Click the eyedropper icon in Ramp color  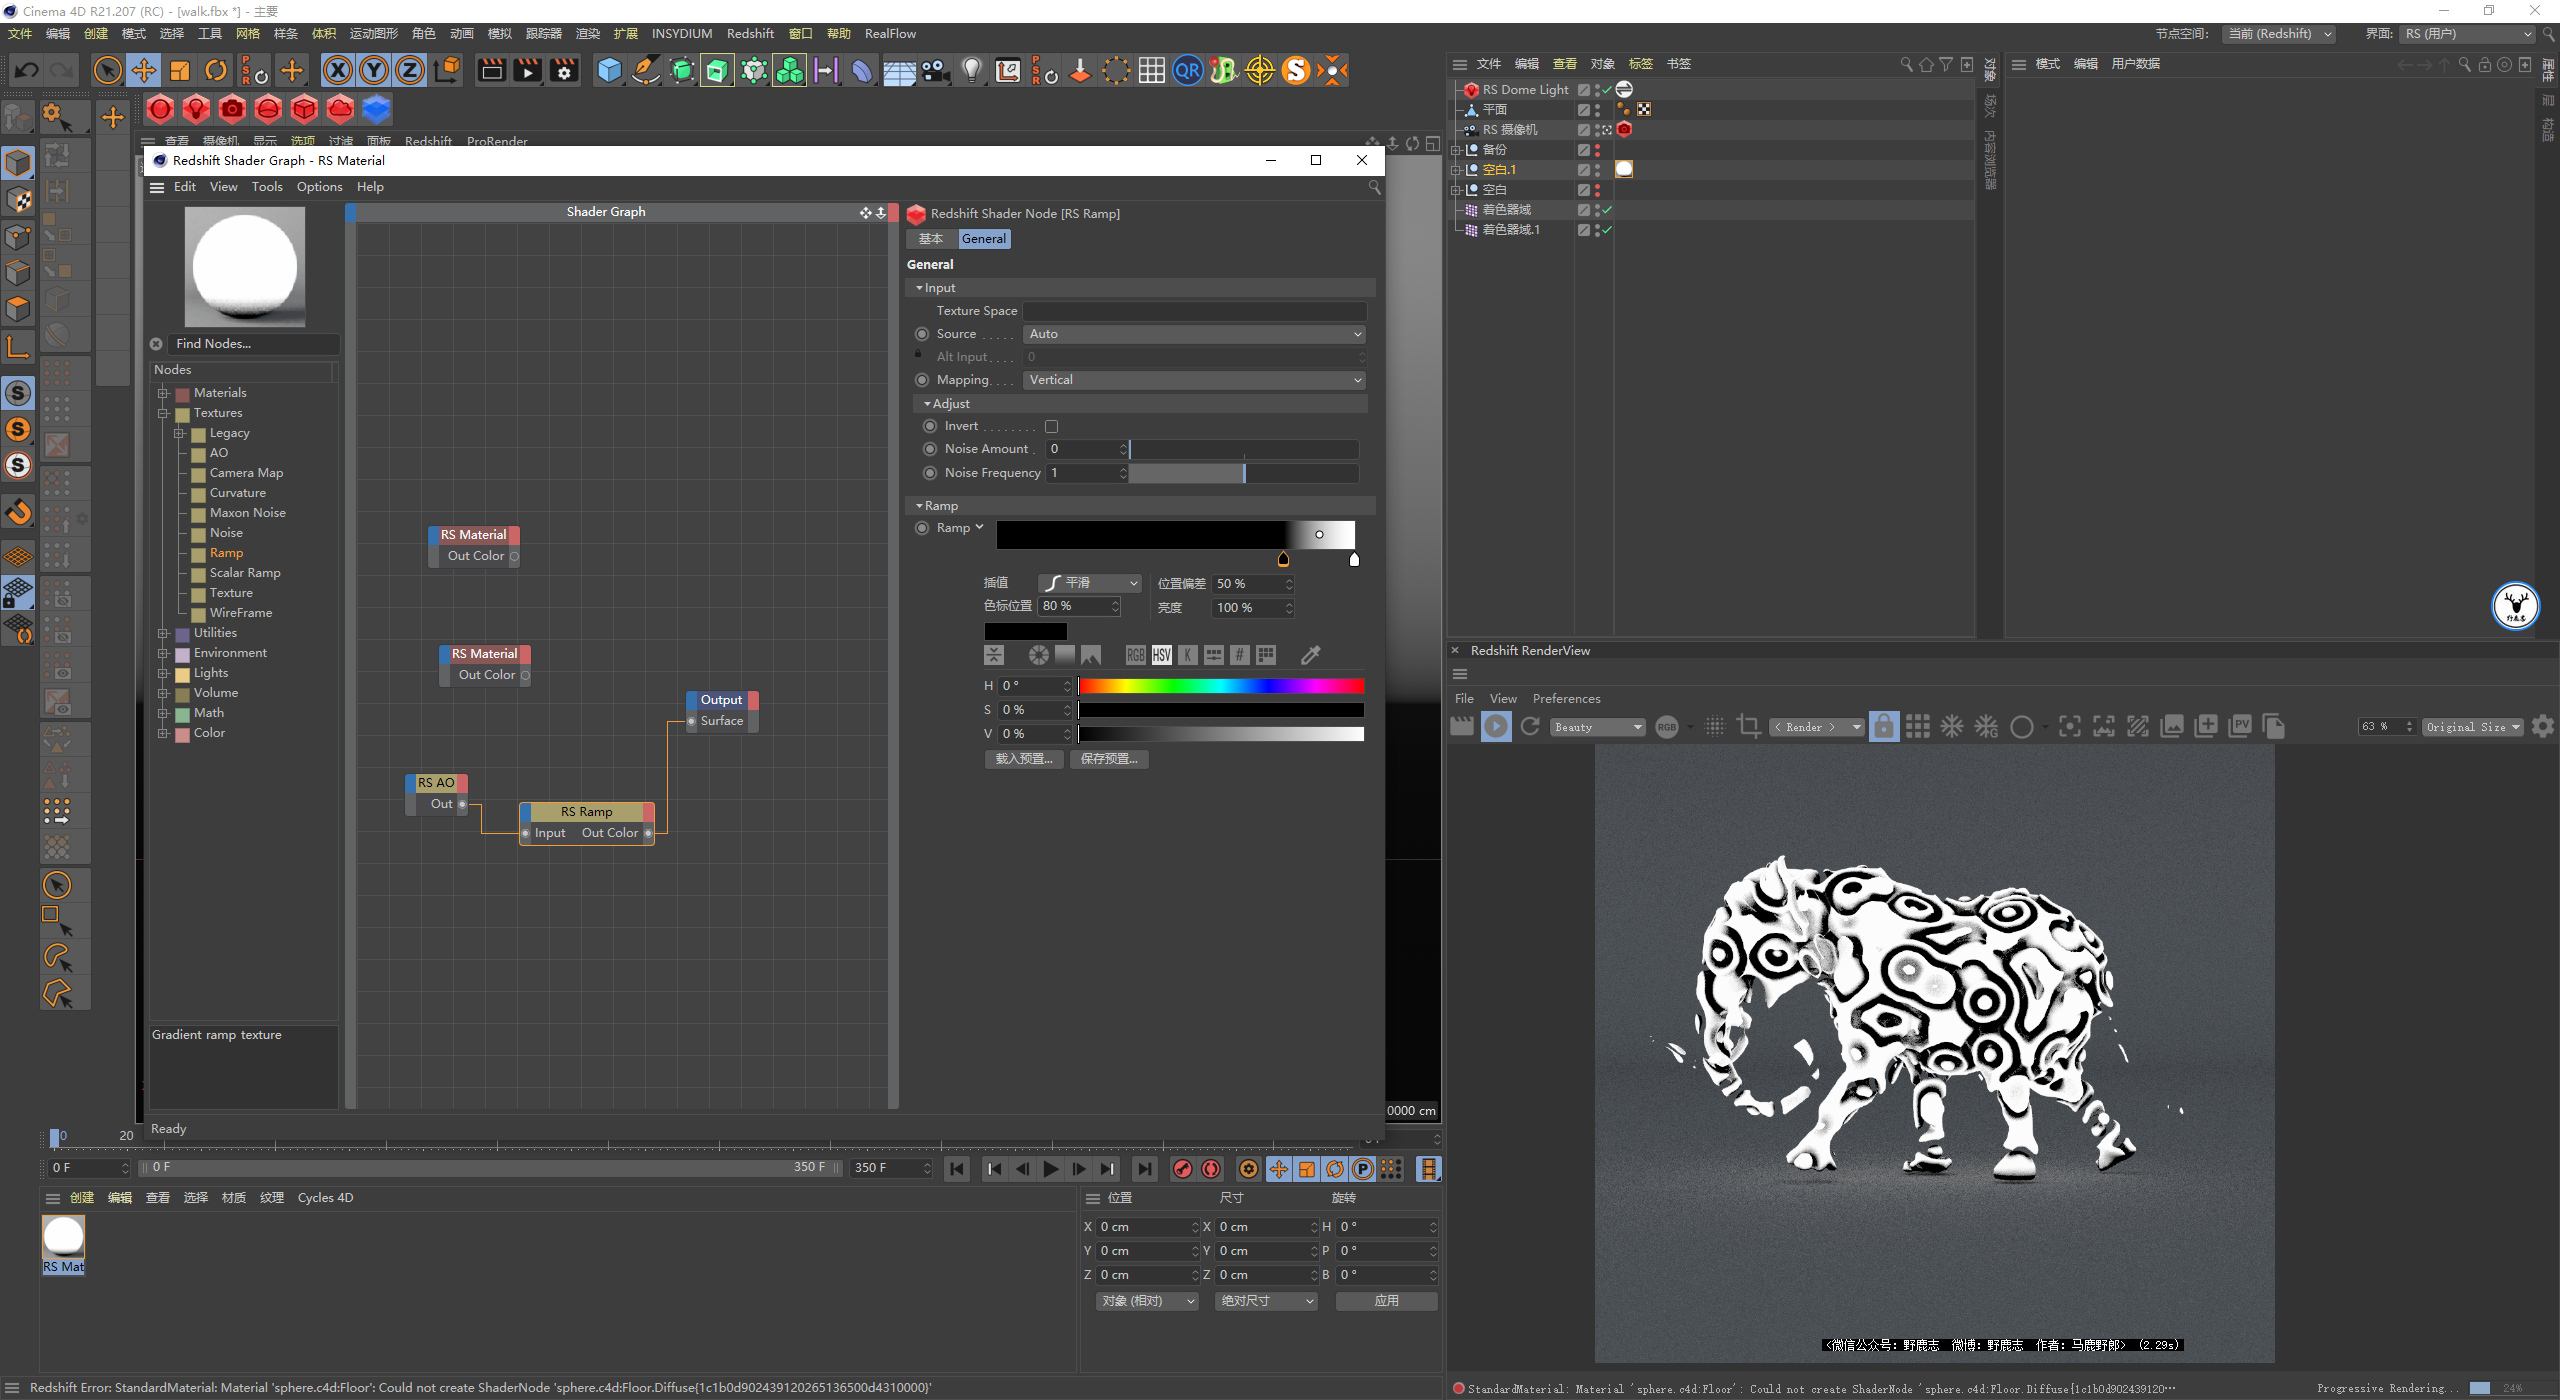1310,655
